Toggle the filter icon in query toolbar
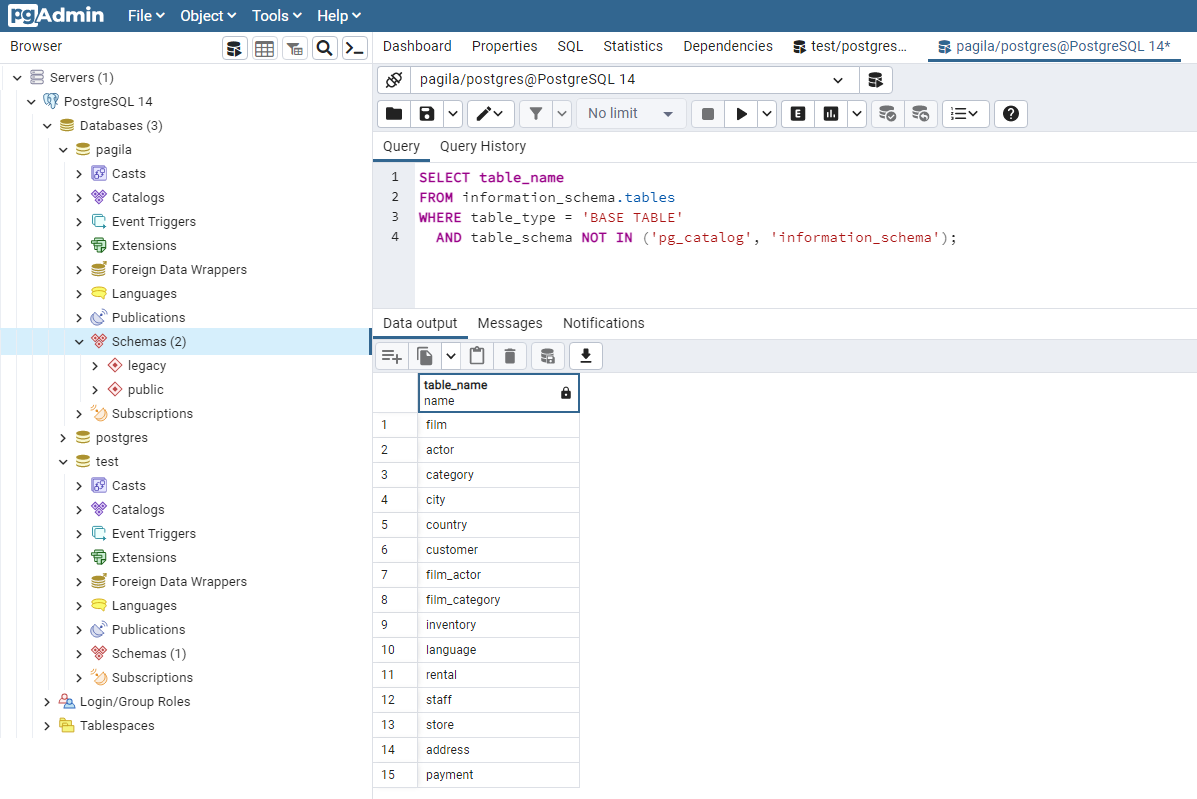This screenshot has height=799, width=1197. point(538,113)
